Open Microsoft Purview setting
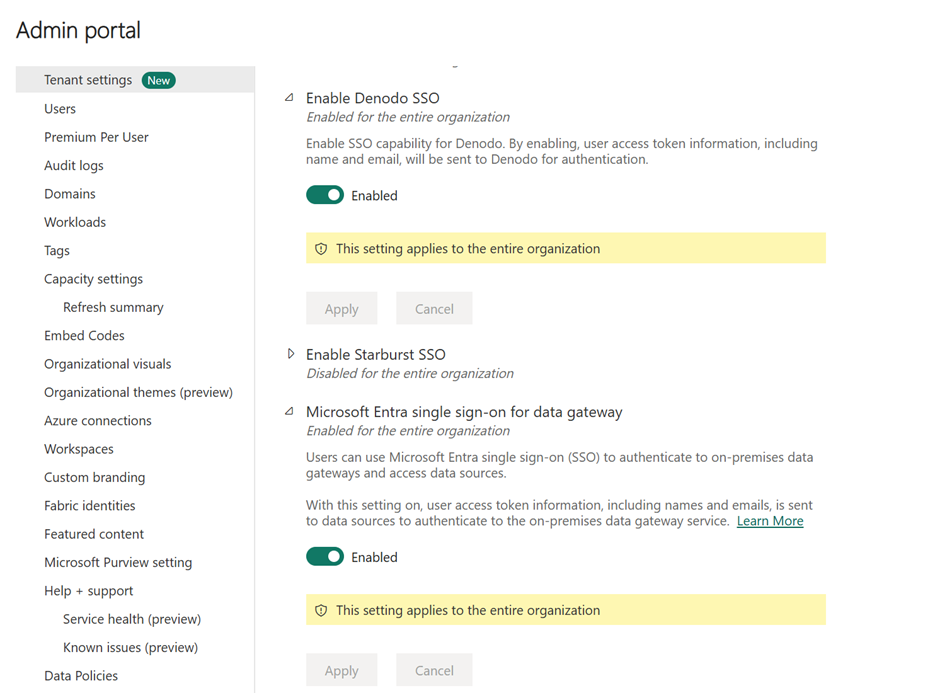This screenshot has width=935, height=693. [x=118, y=562]
